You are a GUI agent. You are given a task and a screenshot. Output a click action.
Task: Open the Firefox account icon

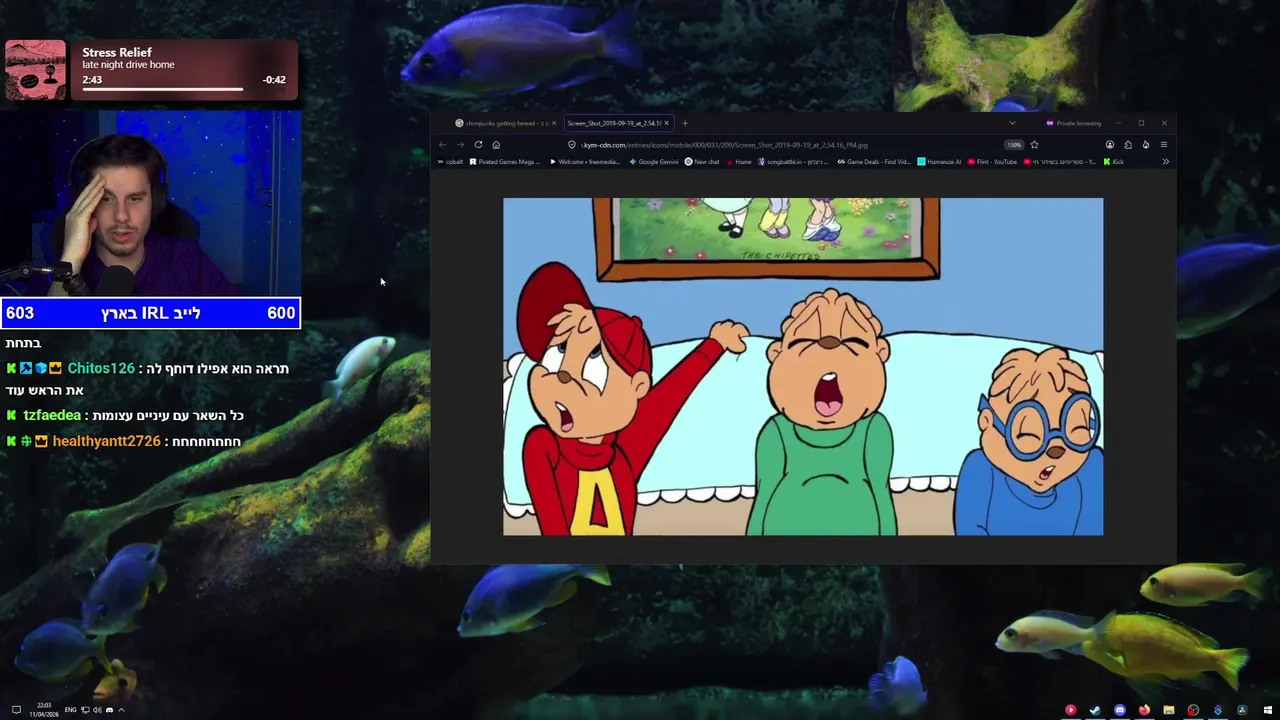[1110, 145]
